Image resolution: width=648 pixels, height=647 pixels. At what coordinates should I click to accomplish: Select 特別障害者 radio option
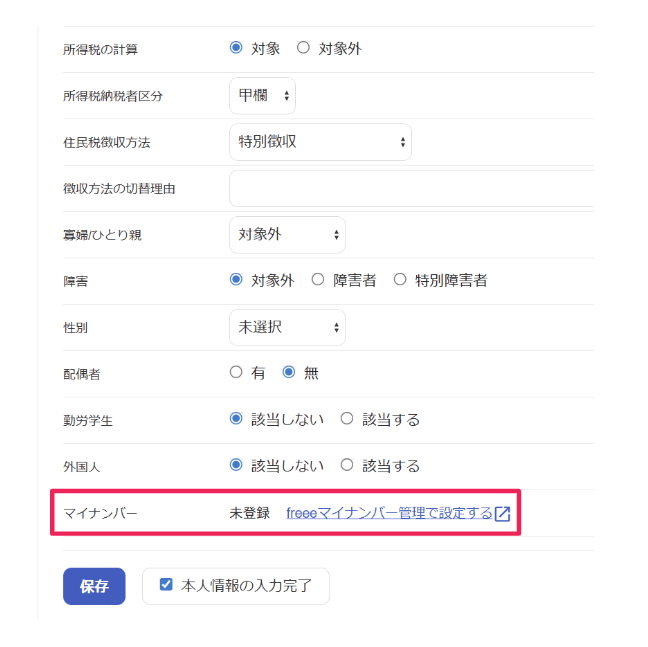pyautogui.click(x=400, y=280)
